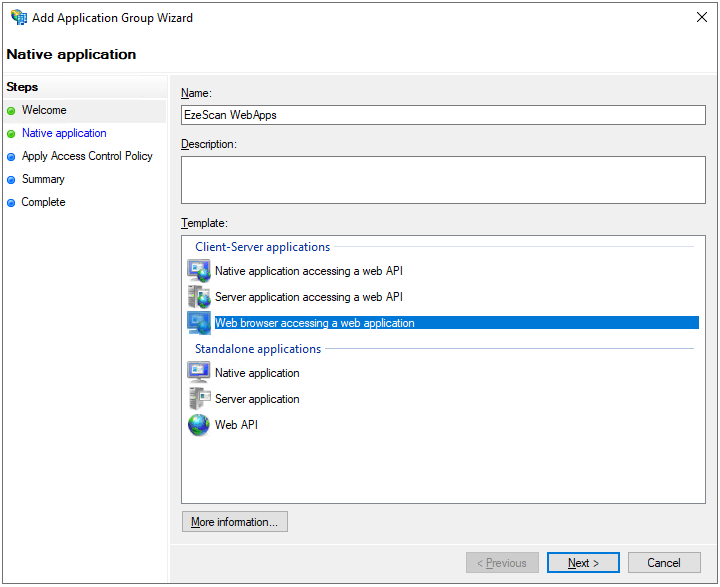Select Server application accessing a web API text
The height and width of the screenshot is (587, 720).
[308, 297]
